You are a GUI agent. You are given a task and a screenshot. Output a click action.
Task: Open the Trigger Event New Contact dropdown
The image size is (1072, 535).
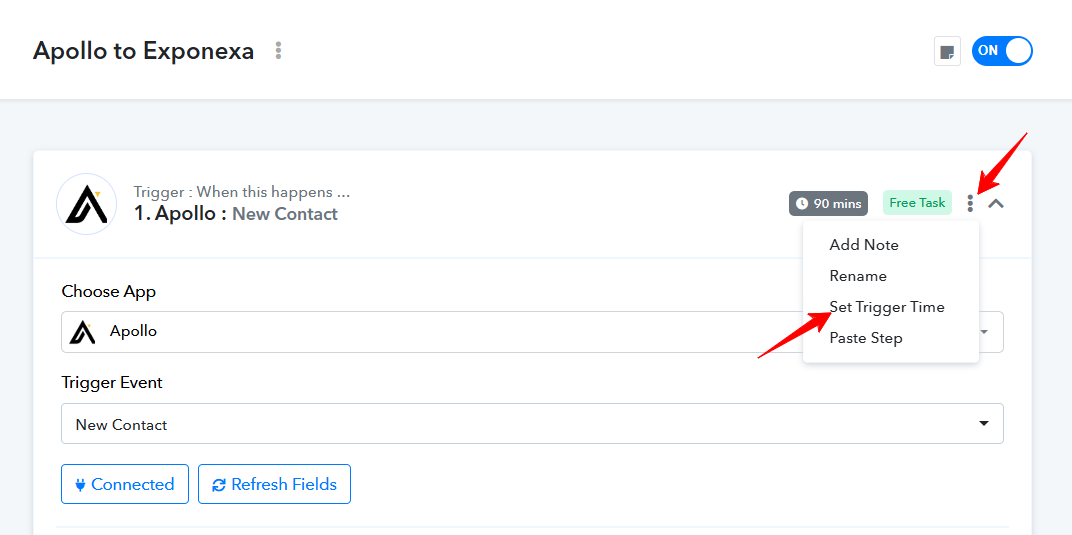coord(532,424)
